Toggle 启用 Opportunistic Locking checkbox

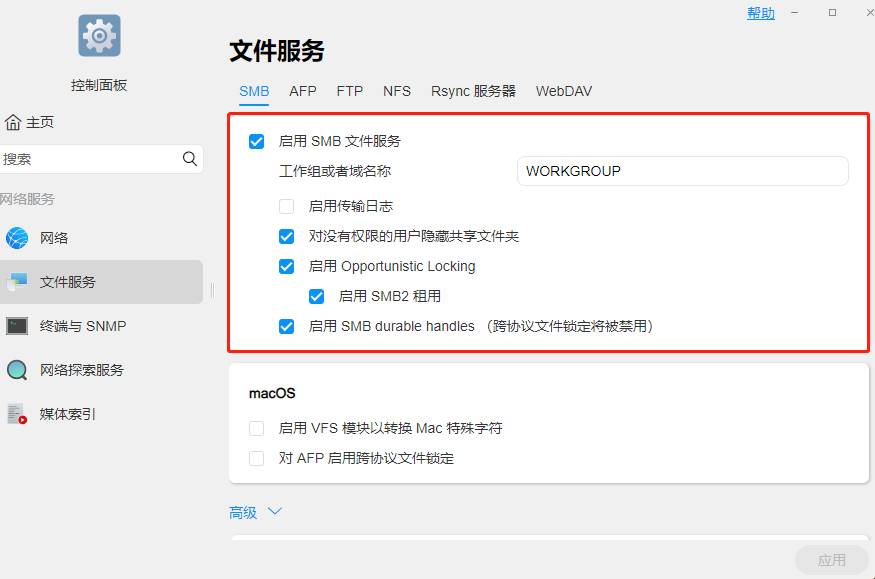[287, 267]
